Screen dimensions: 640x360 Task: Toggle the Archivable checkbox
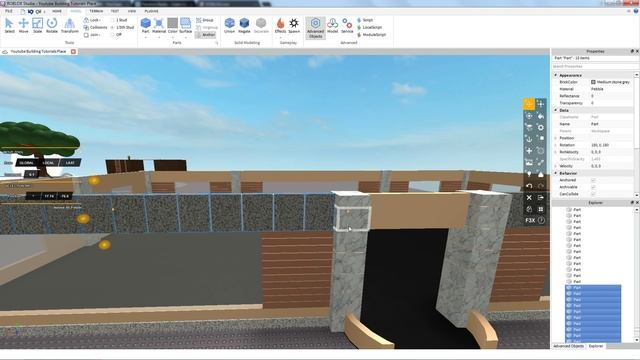[593, 187]
